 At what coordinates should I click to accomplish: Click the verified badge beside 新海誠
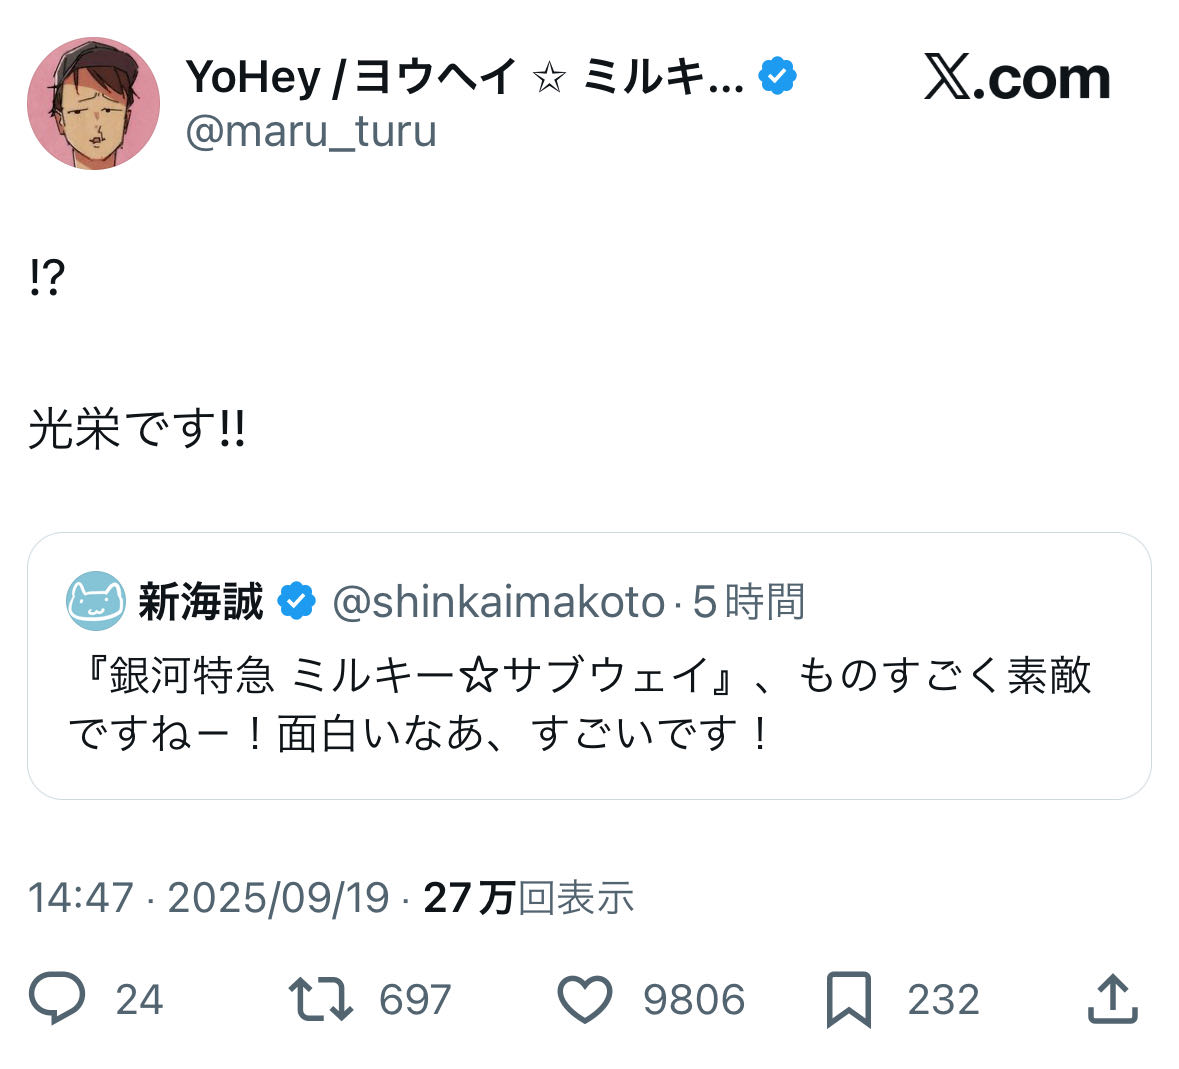pyautogui.click(x=296, y=601)
